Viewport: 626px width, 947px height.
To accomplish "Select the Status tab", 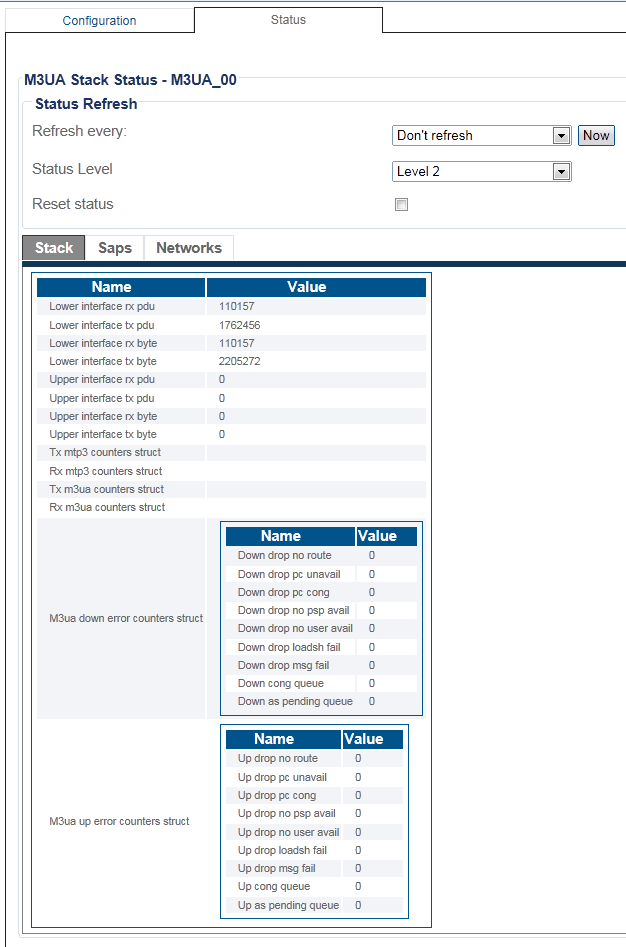I will (288, 20).
